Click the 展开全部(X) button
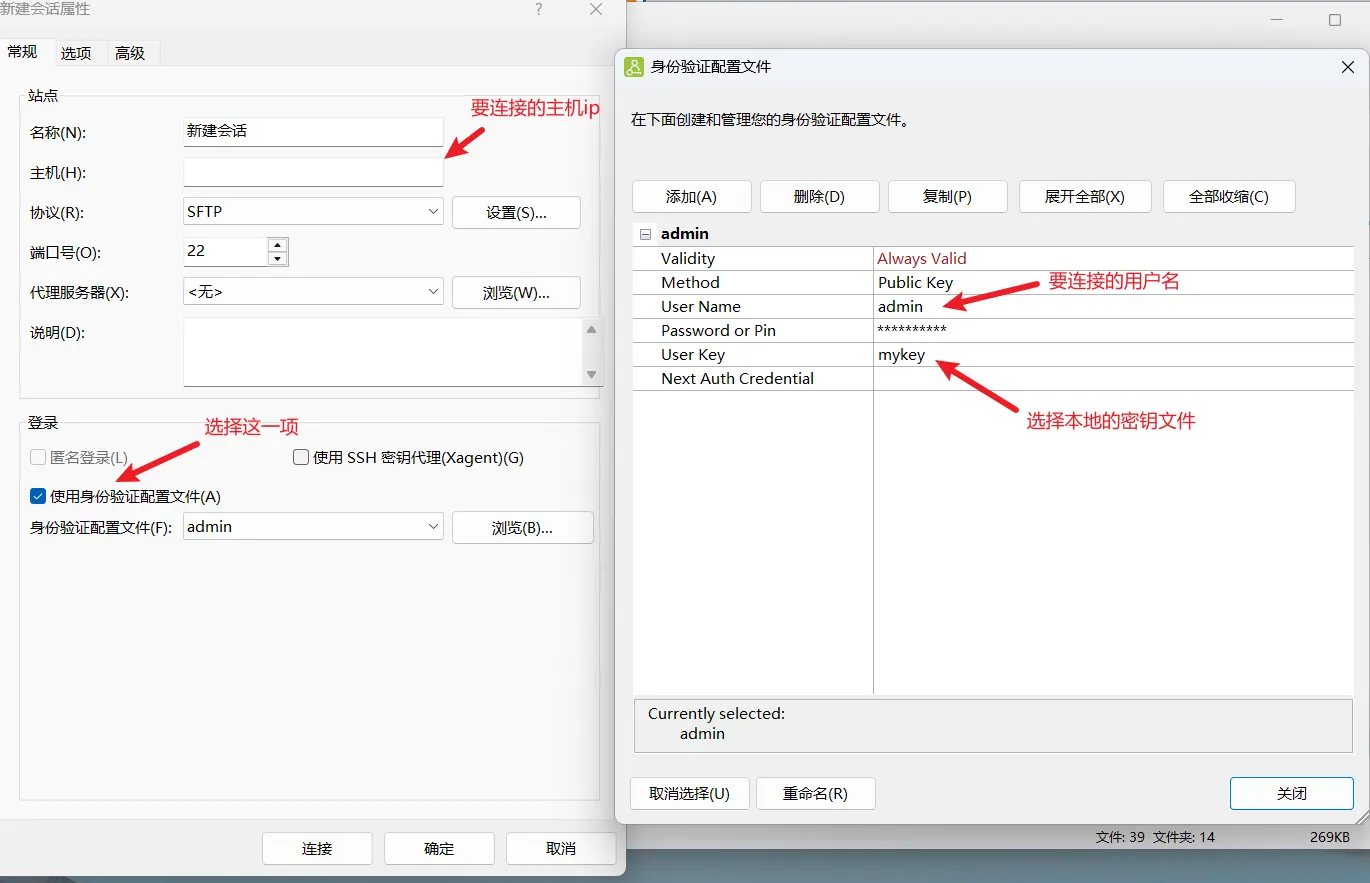 point(1085,196)
